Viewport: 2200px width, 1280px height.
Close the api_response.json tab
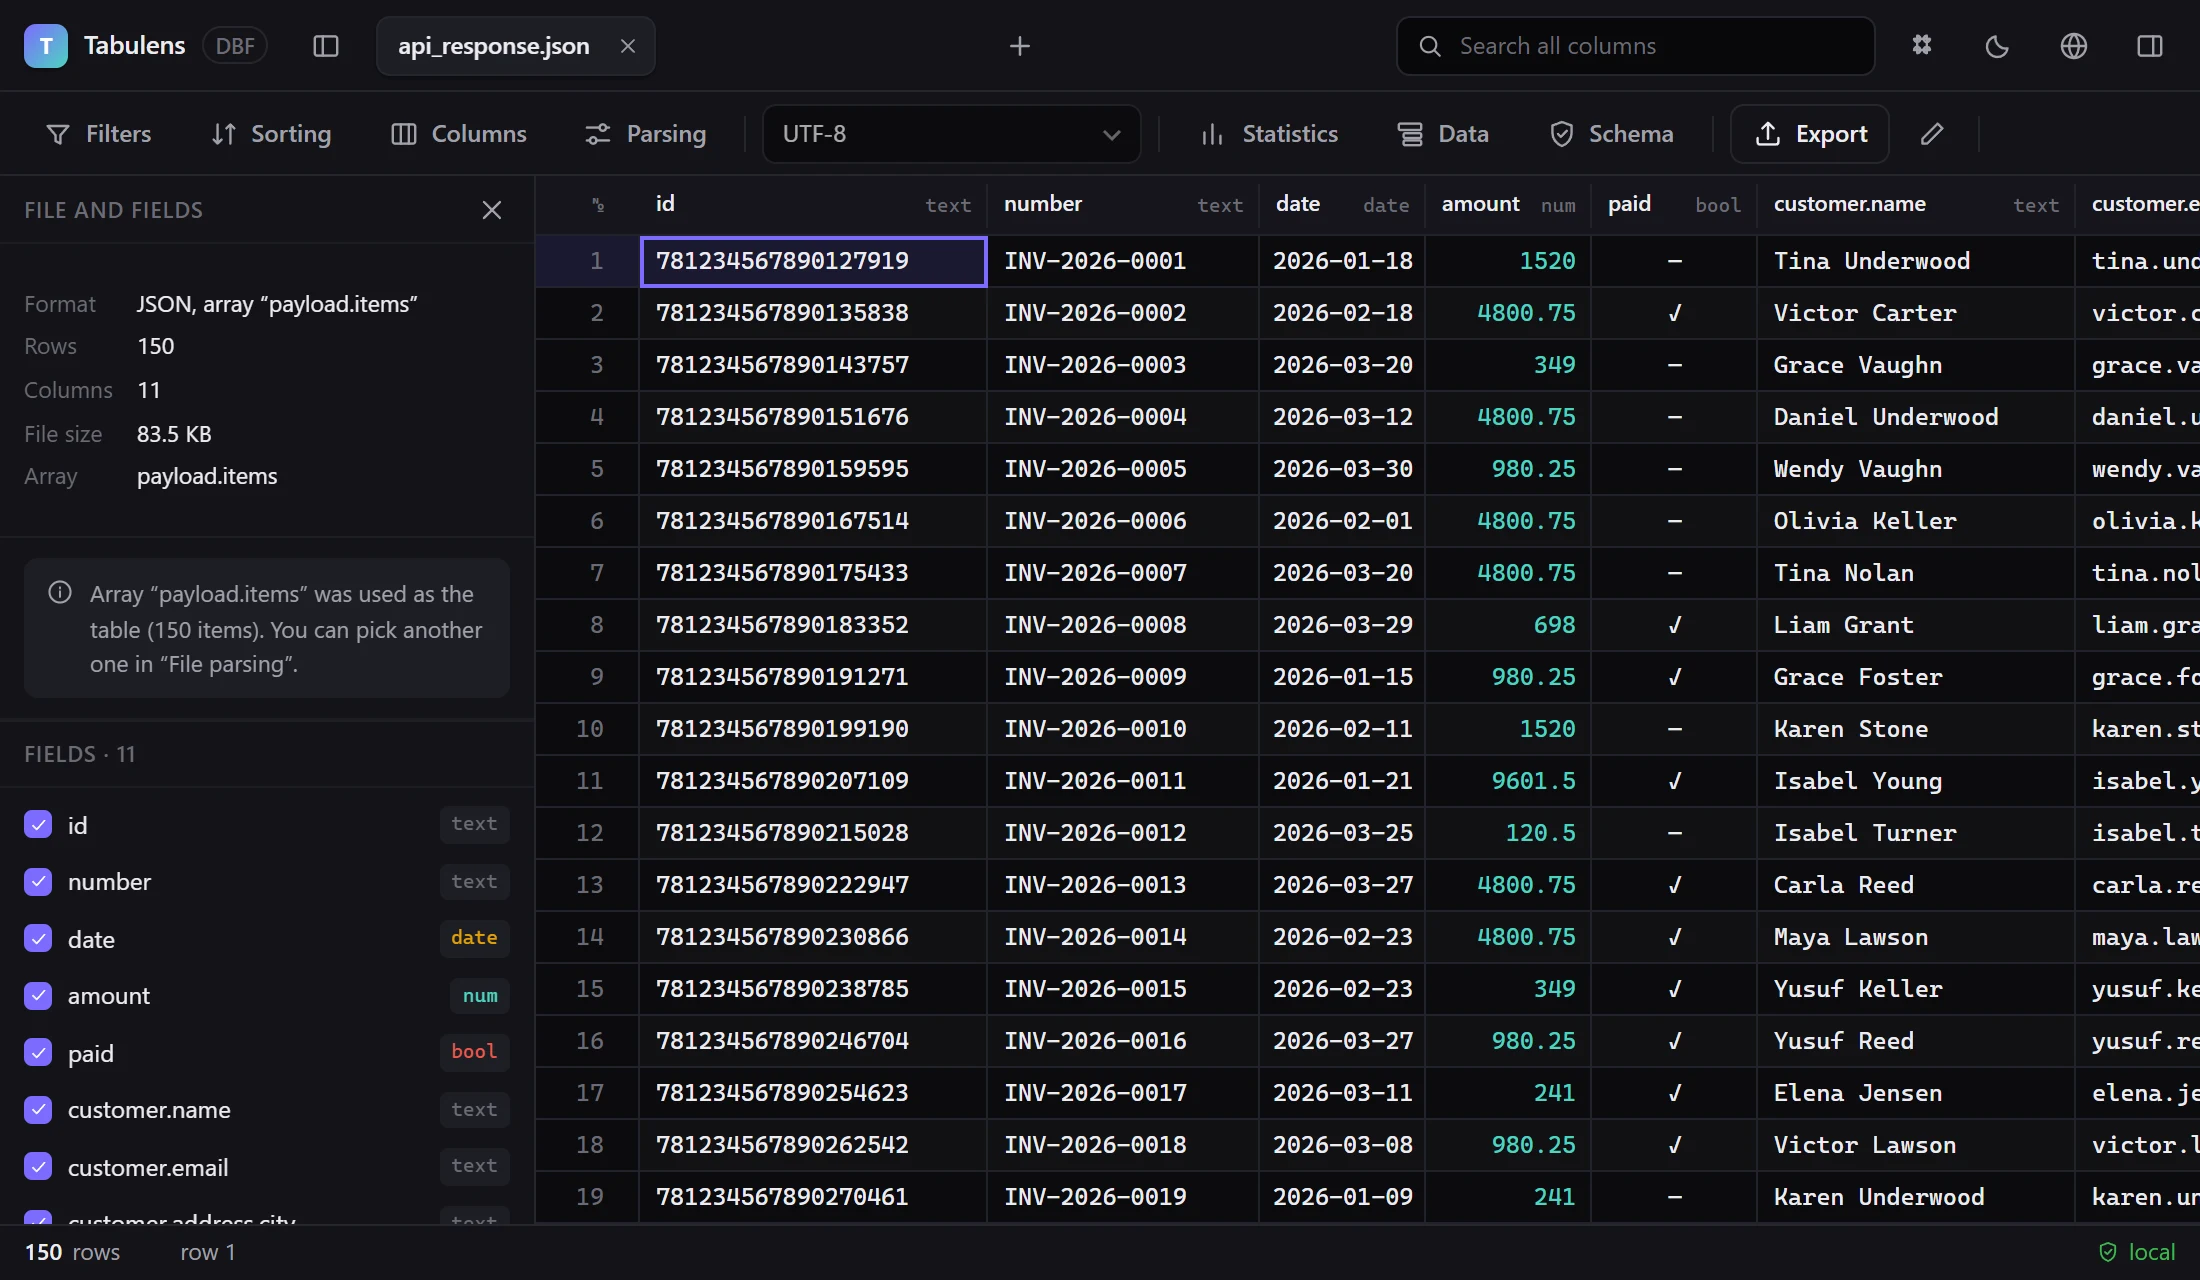pyautogui.click(x=628, y=46)
